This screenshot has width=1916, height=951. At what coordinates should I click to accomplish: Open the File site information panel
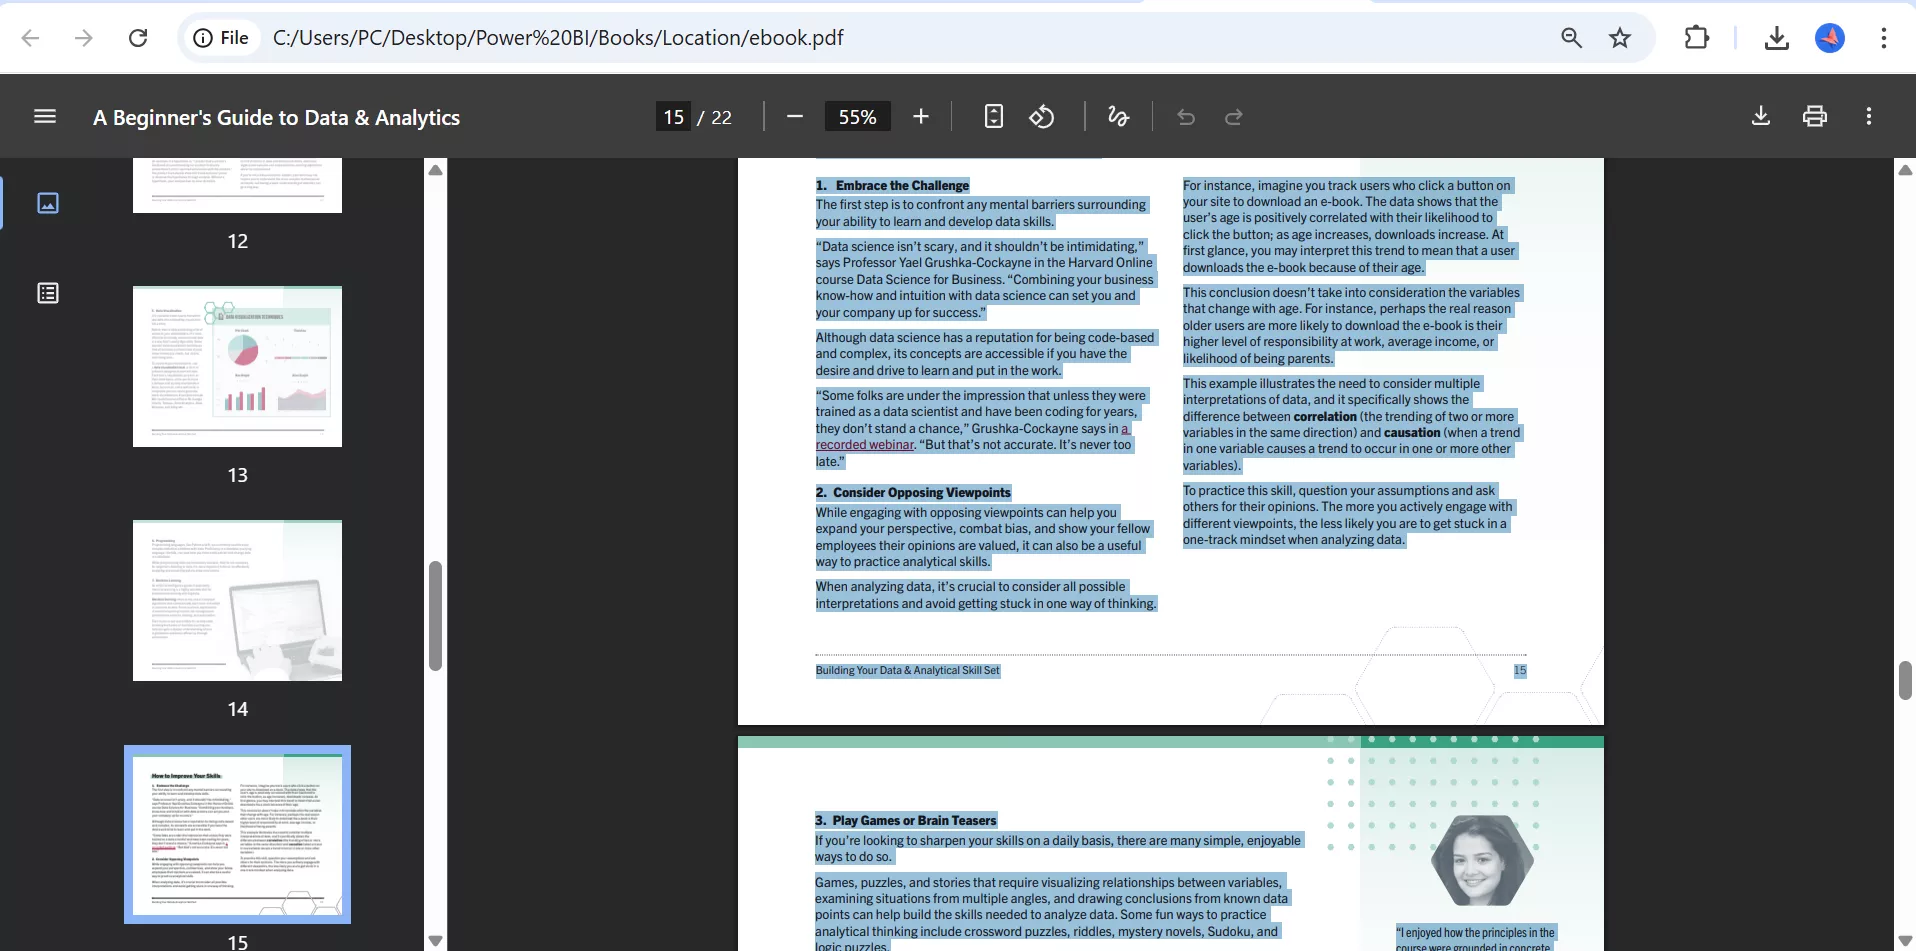pyautogui.click(x=220, y=38)
